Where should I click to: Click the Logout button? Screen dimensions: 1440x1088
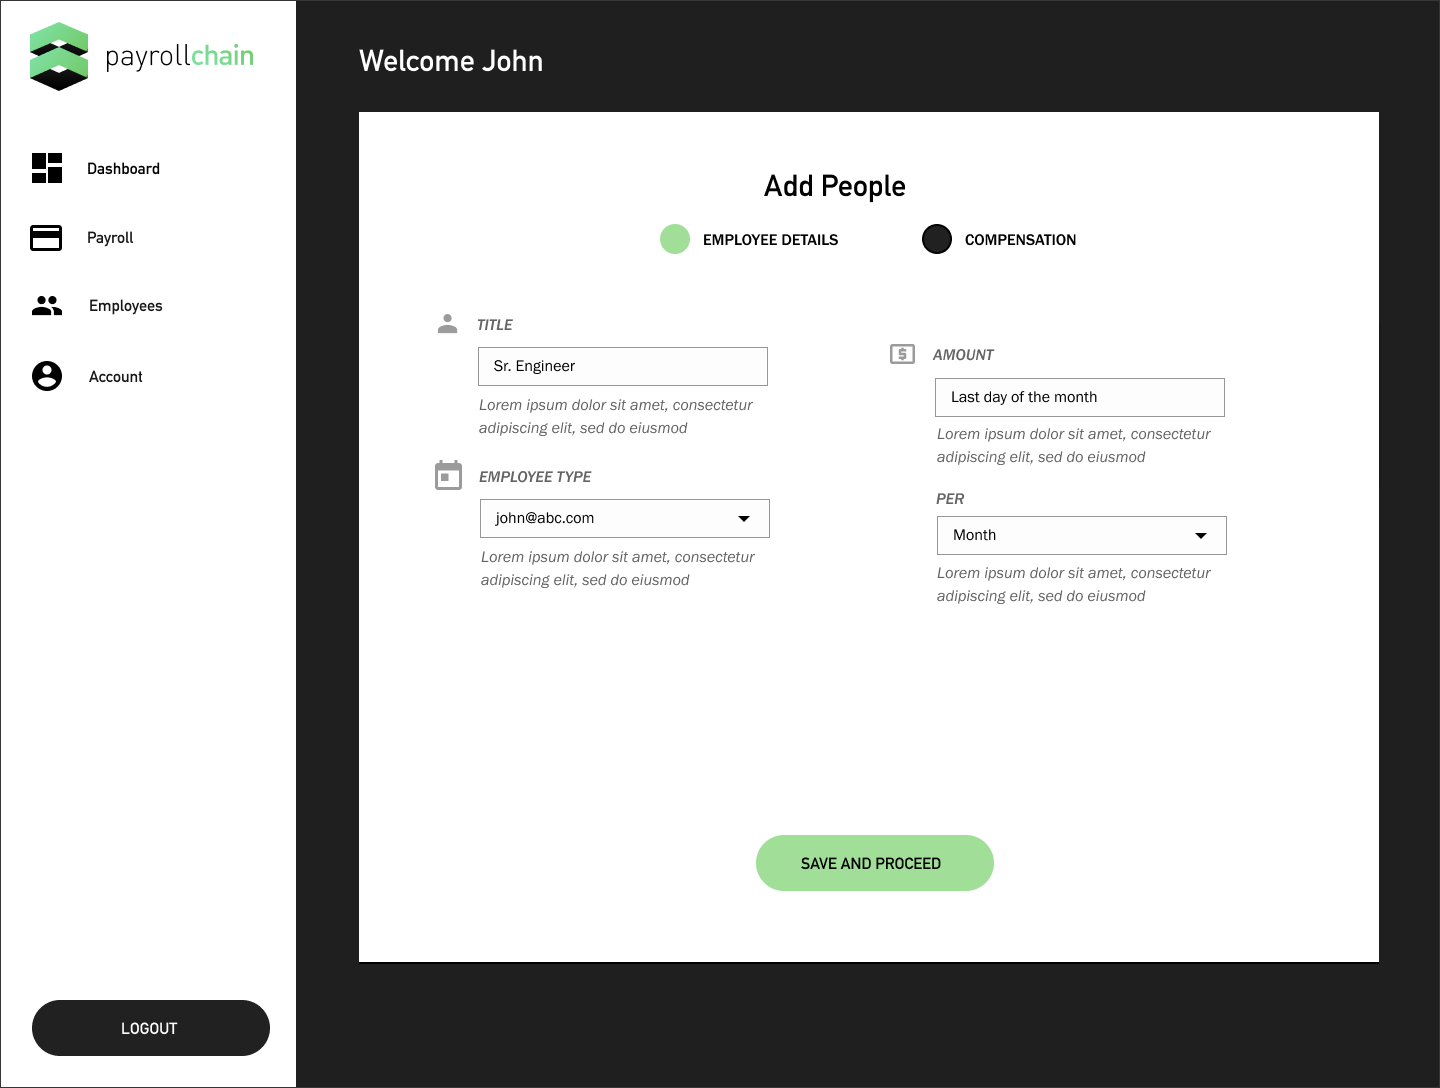click(151, 1028)
